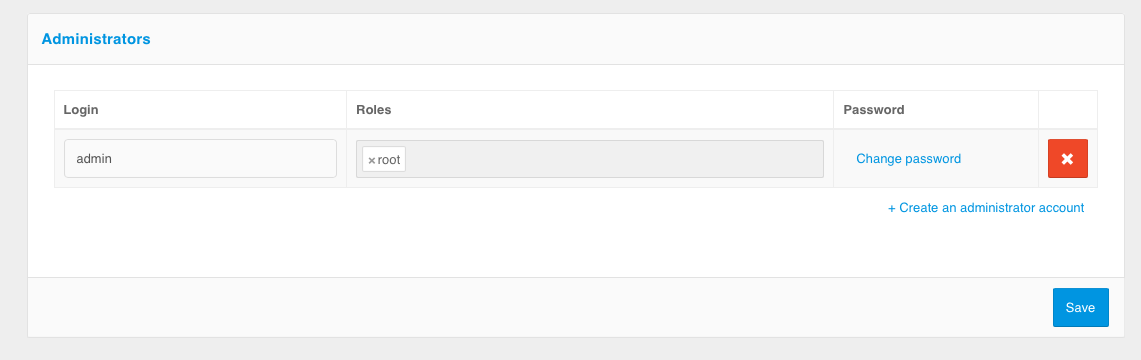
Task: Delete the admin account with red X button
Action: 1068,159
